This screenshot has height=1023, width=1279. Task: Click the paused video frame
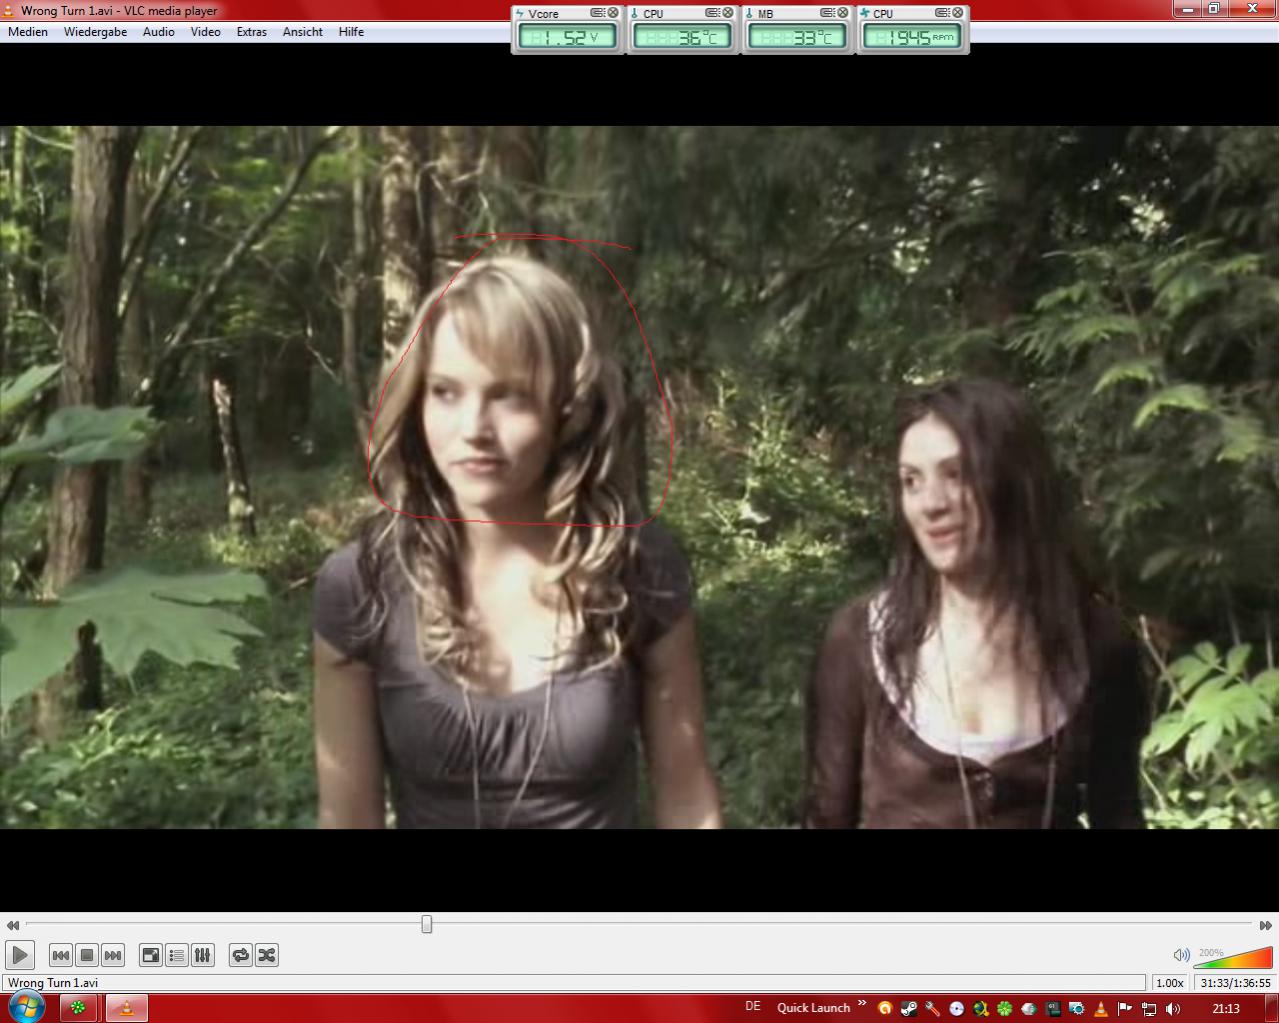point(639,477)
